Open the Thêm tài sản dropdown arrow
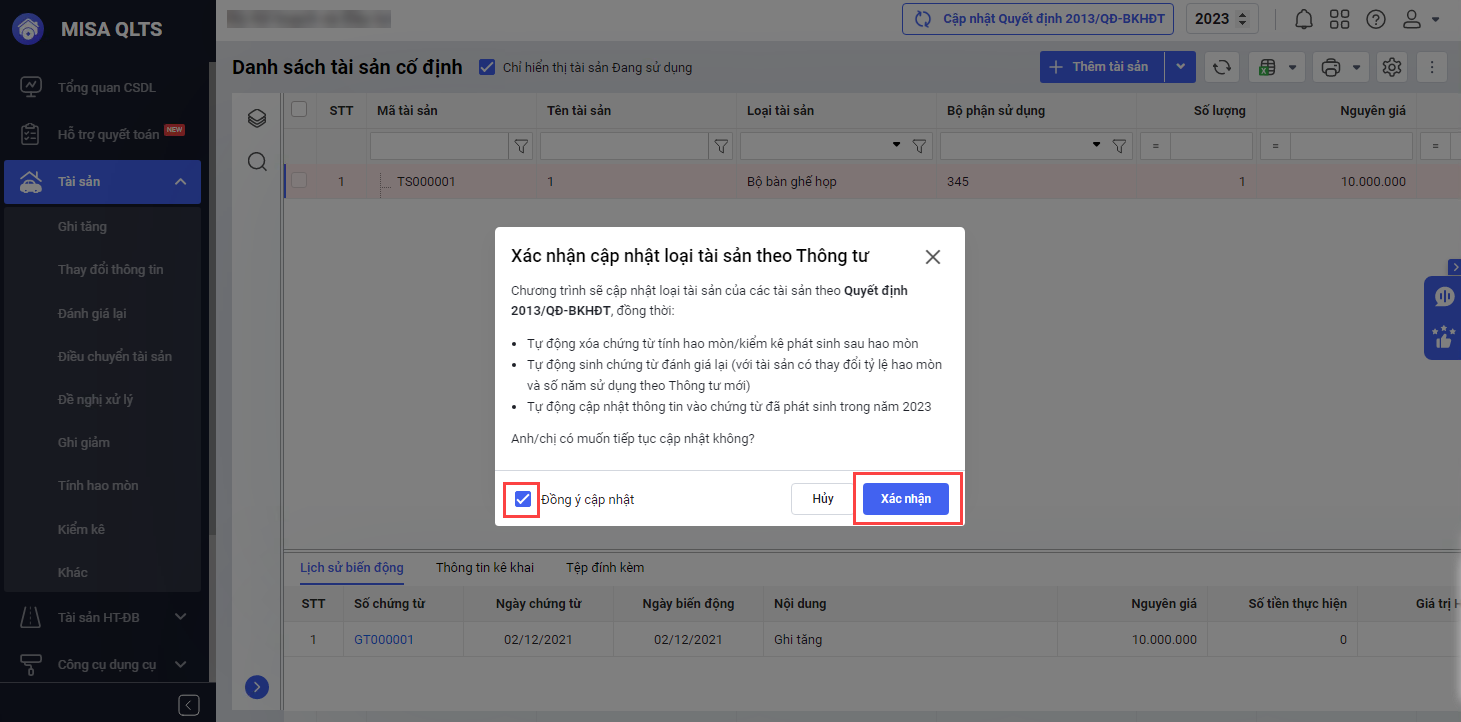The image size is (1461, 722). pyautogui.click(x=1181, y=67)
